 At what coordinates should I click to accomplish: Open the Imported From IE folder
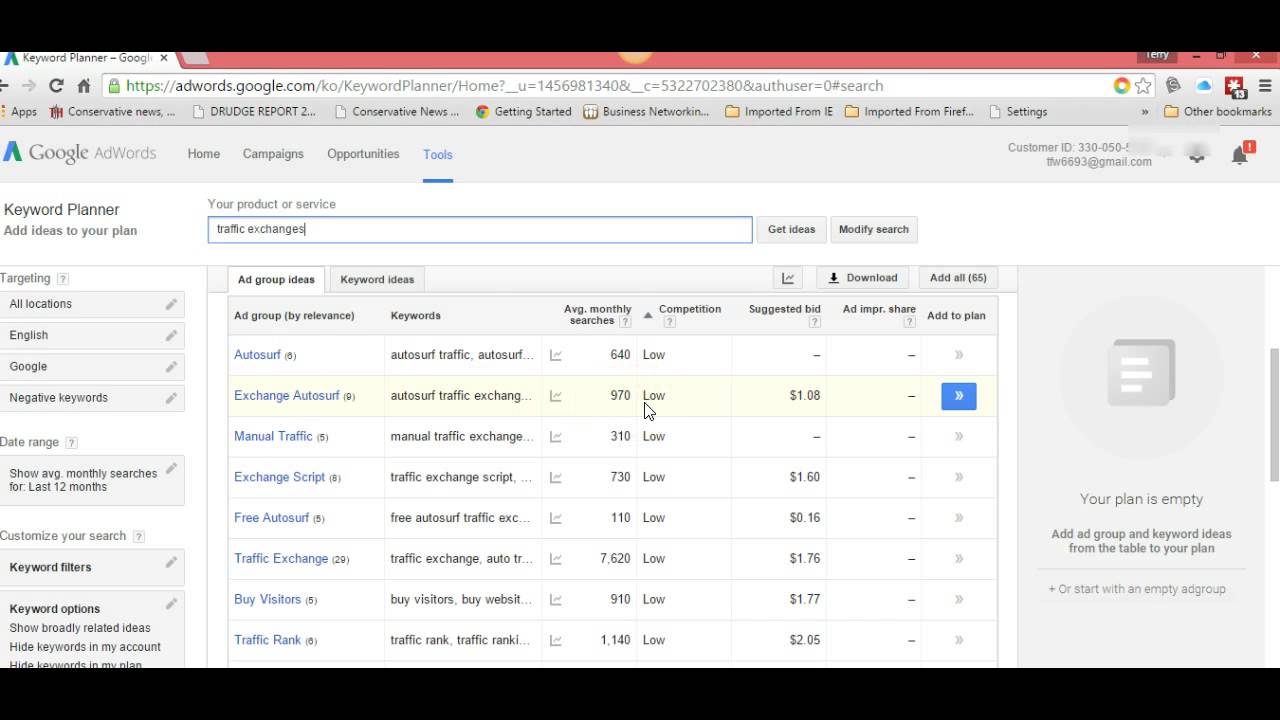(779, 112)
